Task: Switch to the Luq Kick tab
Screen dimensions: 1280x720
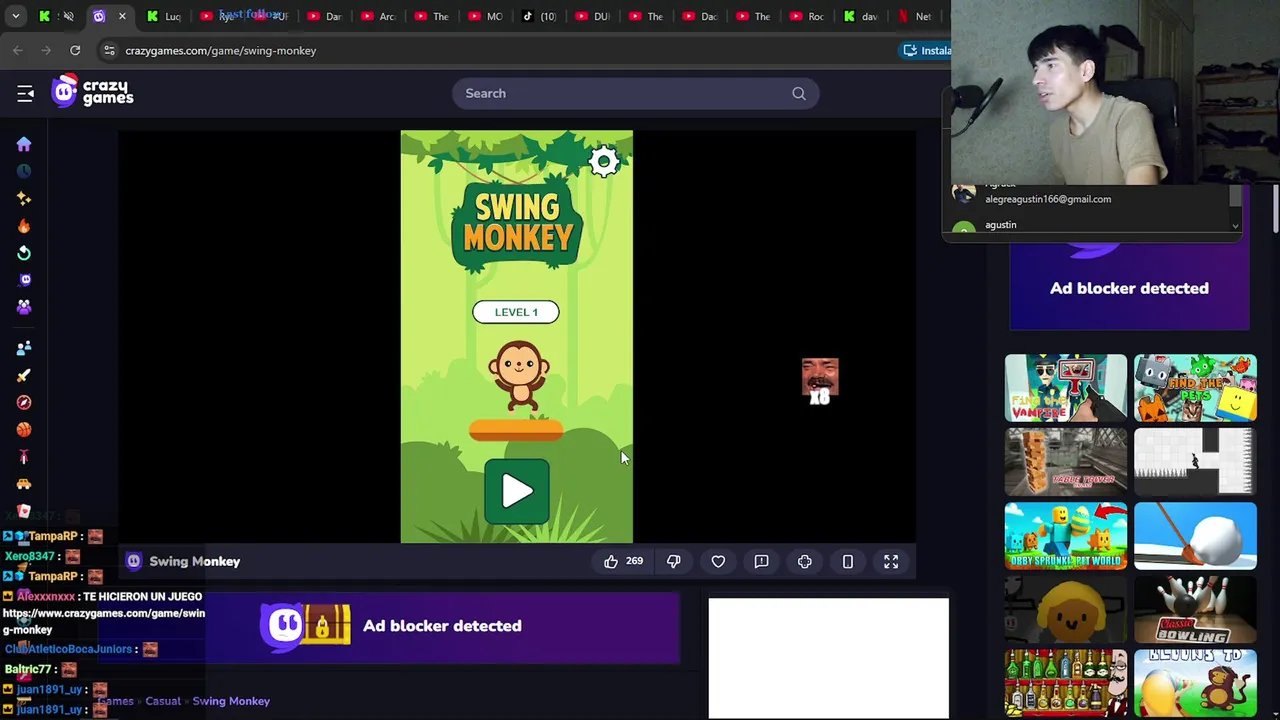Action: [x=164, y=16]
